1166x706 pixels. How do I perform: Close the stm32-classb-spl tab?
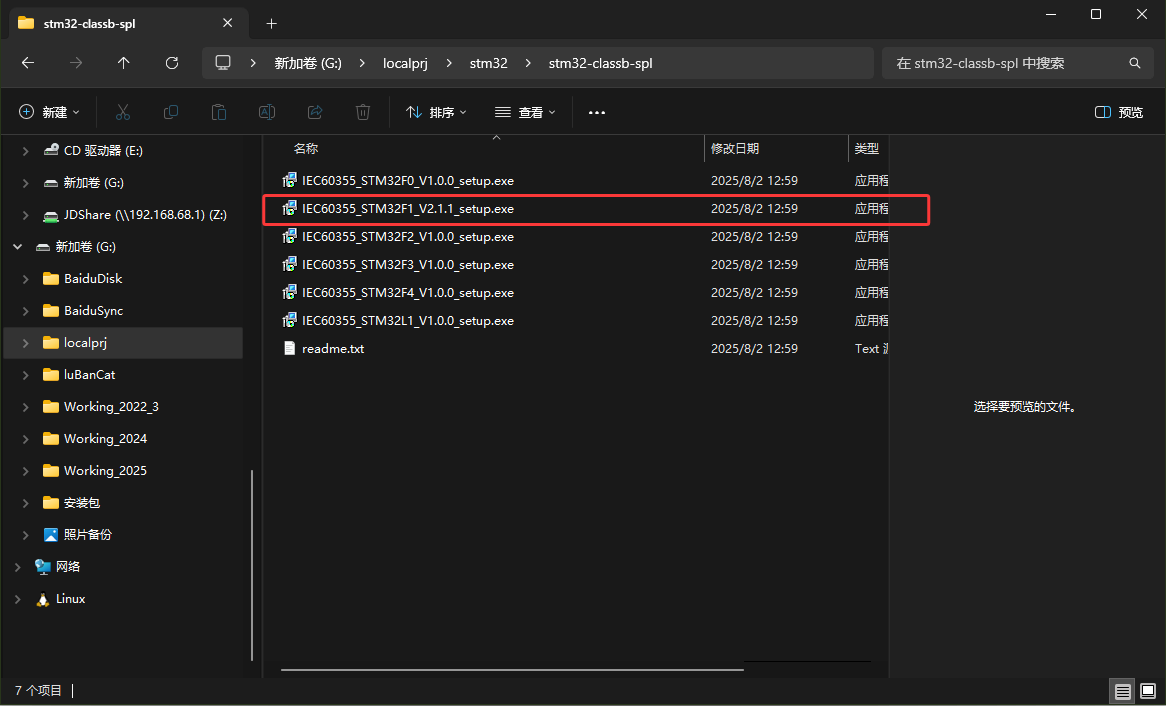click(228, 23)
